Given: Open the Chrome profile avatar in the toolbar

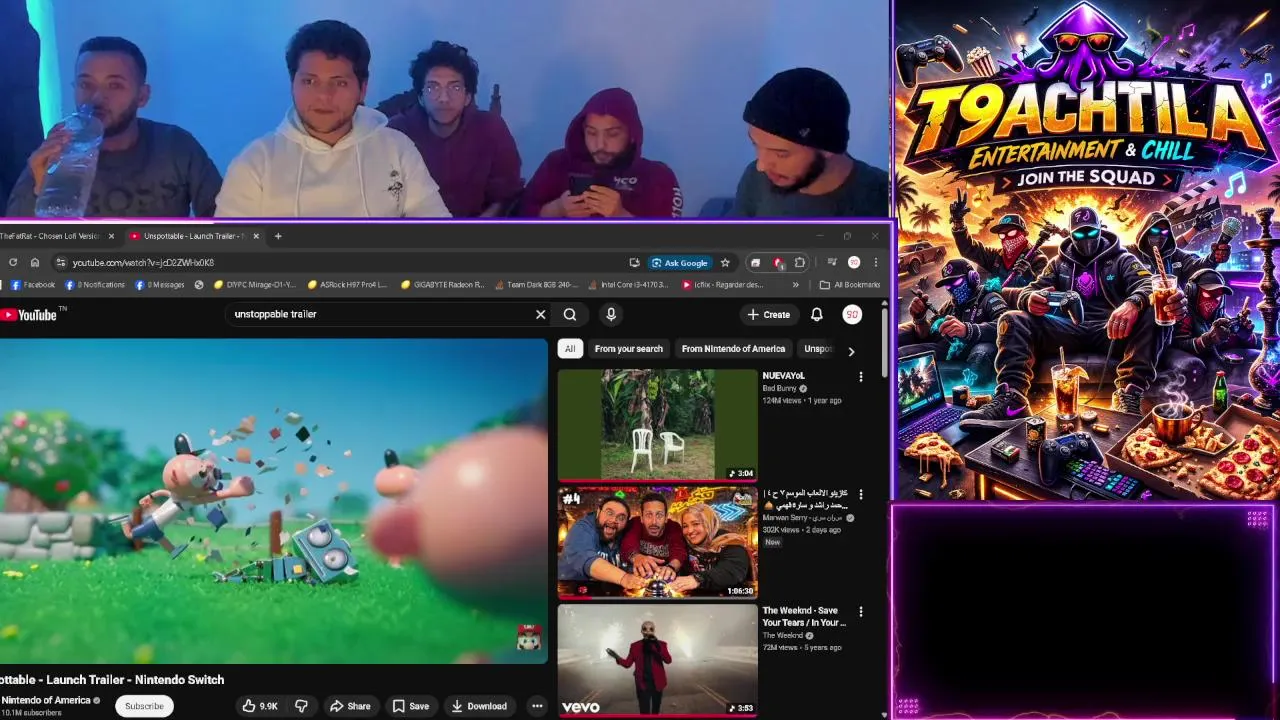Looking at the screenshot, I should (854, 263).
